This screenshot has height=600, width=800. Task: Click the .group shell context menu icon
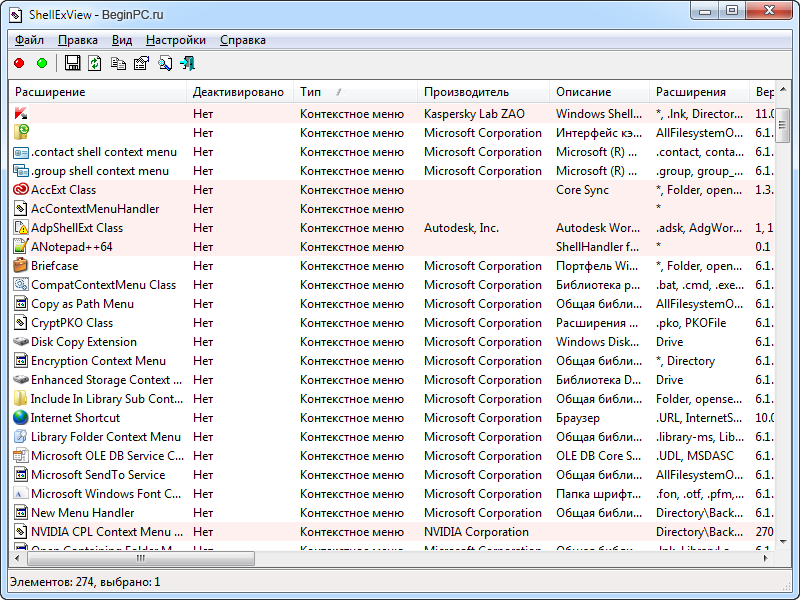[21, 171]
